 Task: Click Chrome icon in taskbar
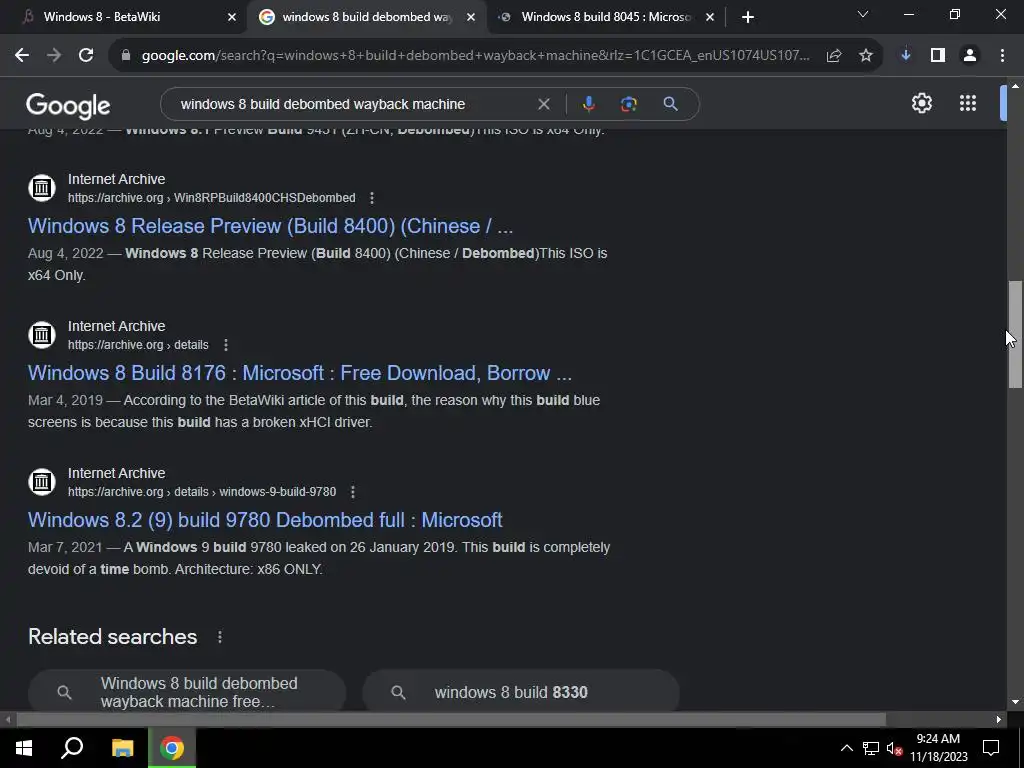coord(172,748)
